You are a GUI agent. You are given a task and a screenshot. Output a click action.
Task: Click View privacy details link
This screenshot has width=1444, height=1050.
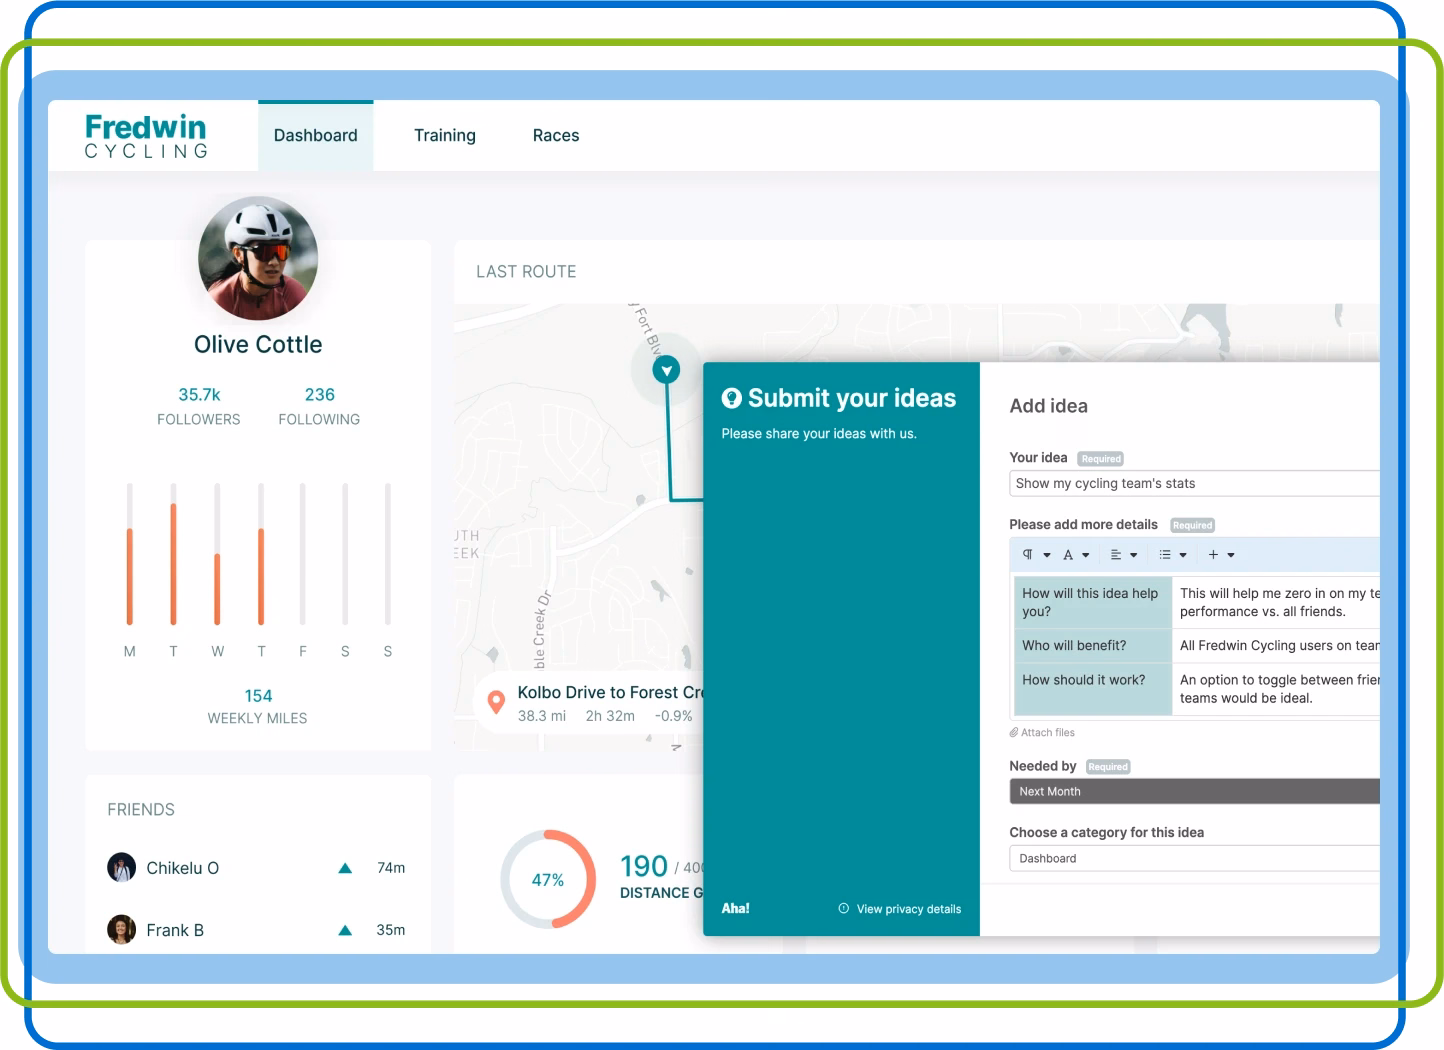(908, 909)
